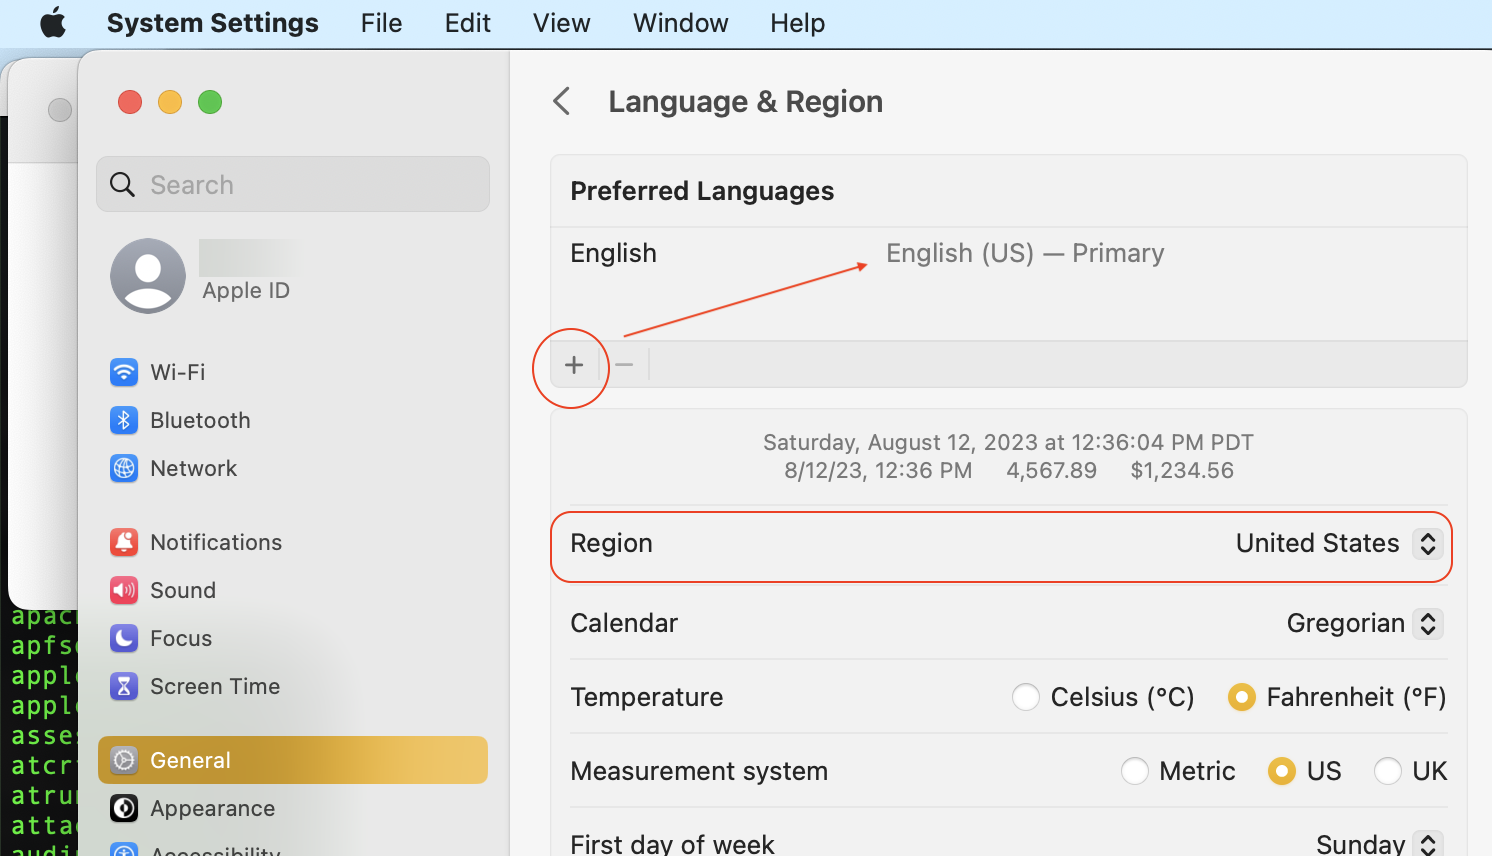Image resolution: width=1492 pixels, height=856 pixels.
Task: Click the Appearance icon in sidebar
Action: click(124, 808)
